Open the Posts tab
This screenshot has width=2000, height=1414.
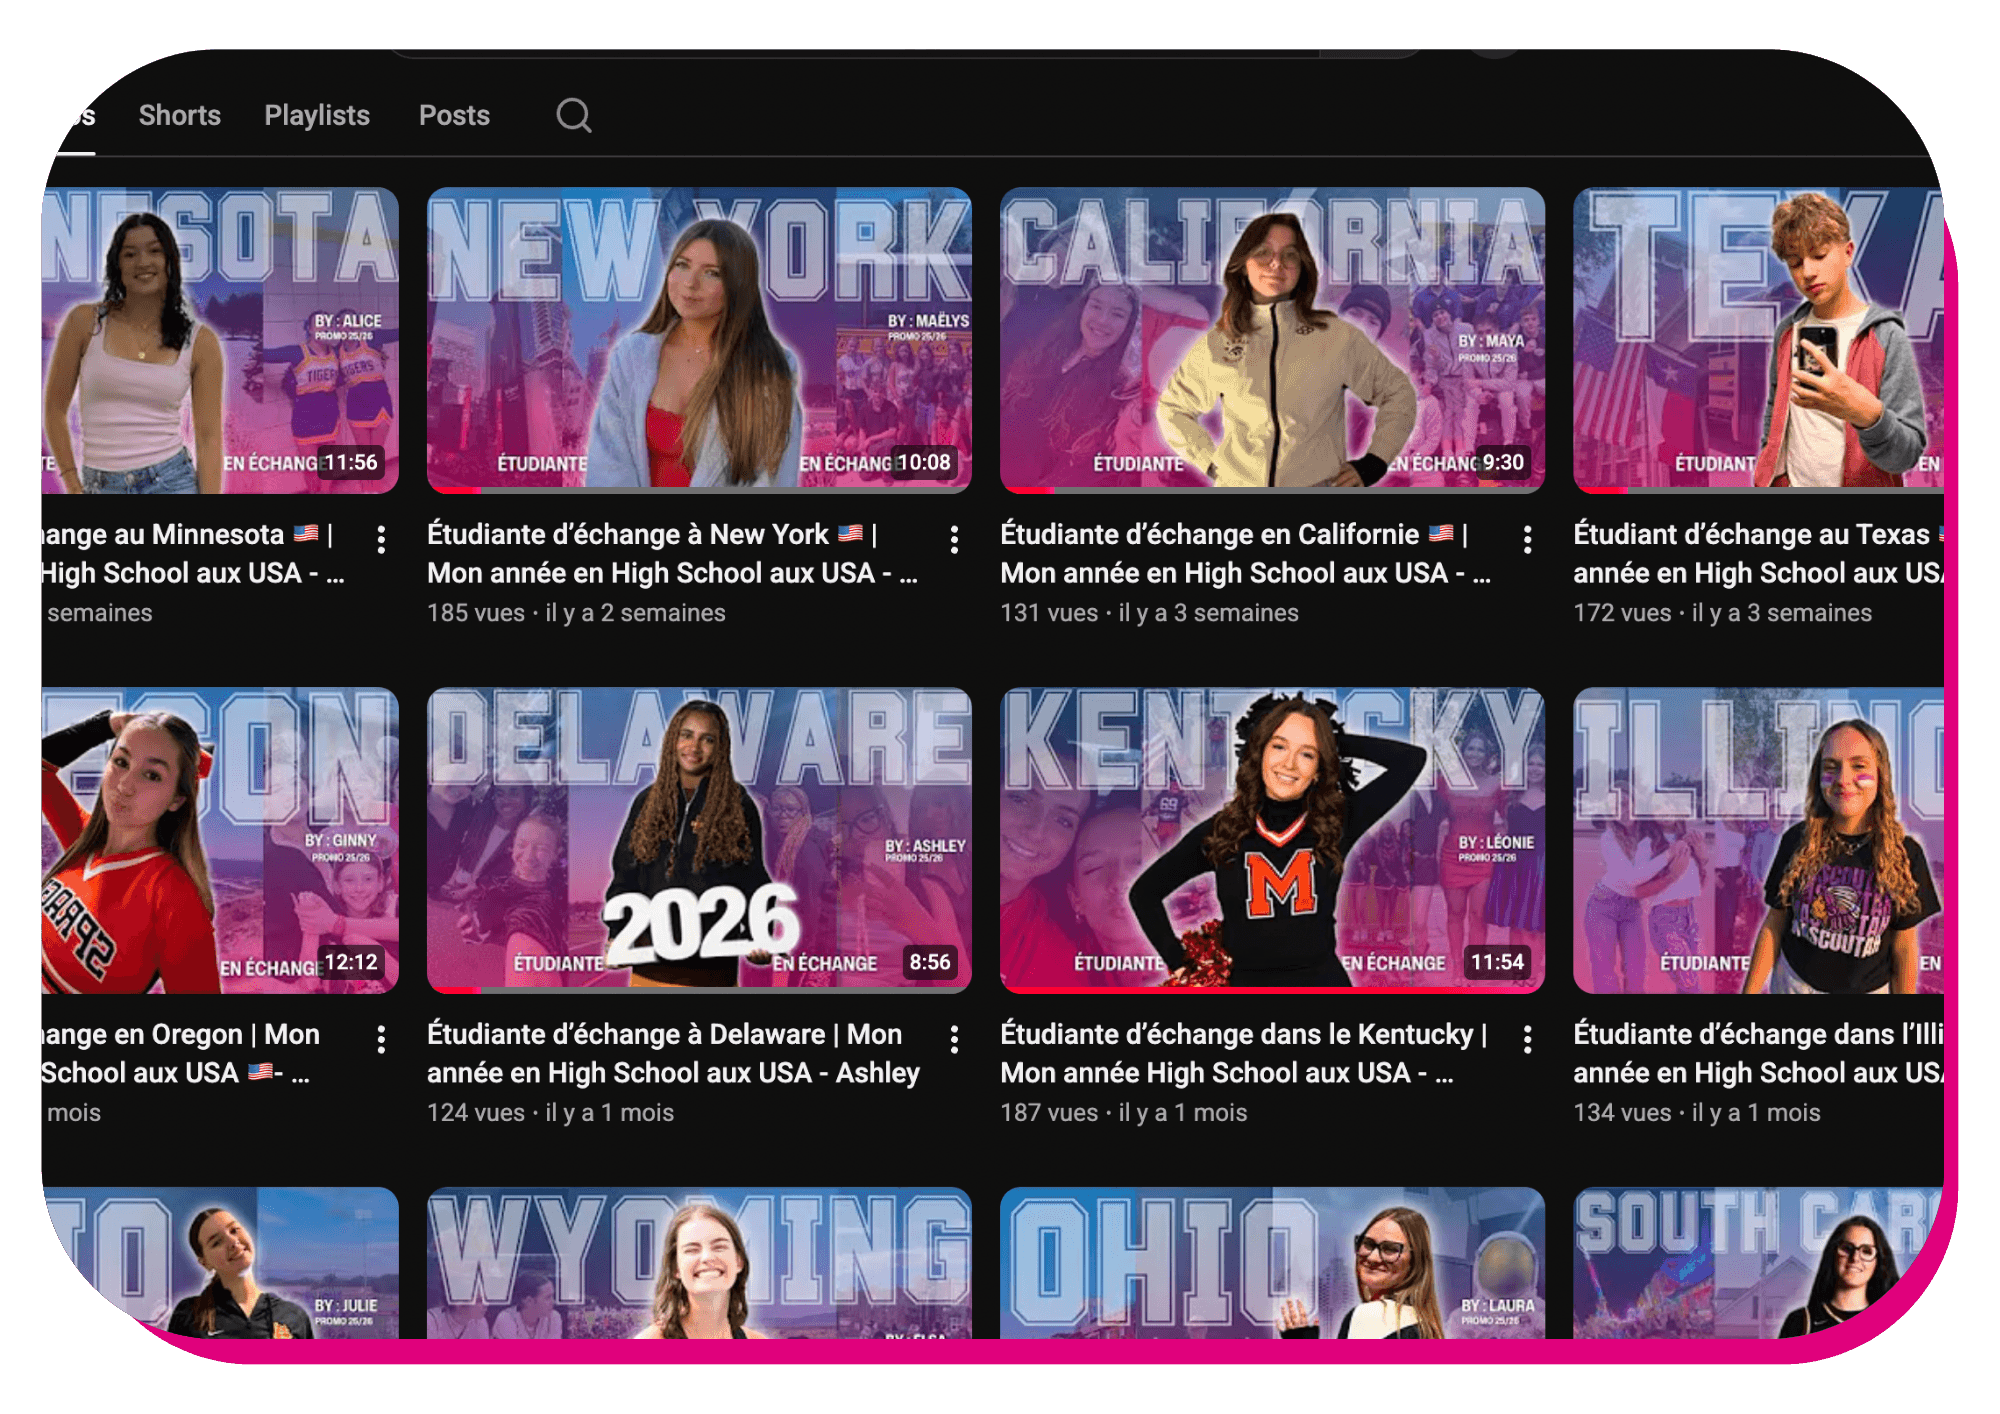[x=454, y=116]
